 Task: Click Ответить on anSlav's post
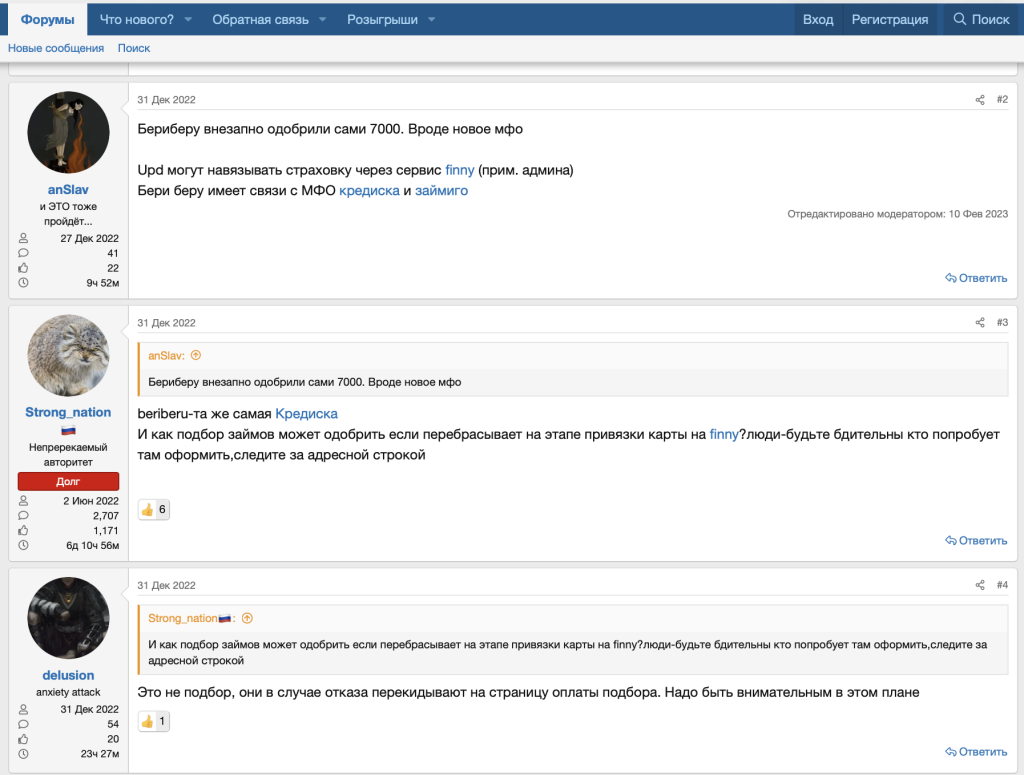click(976, 278)
